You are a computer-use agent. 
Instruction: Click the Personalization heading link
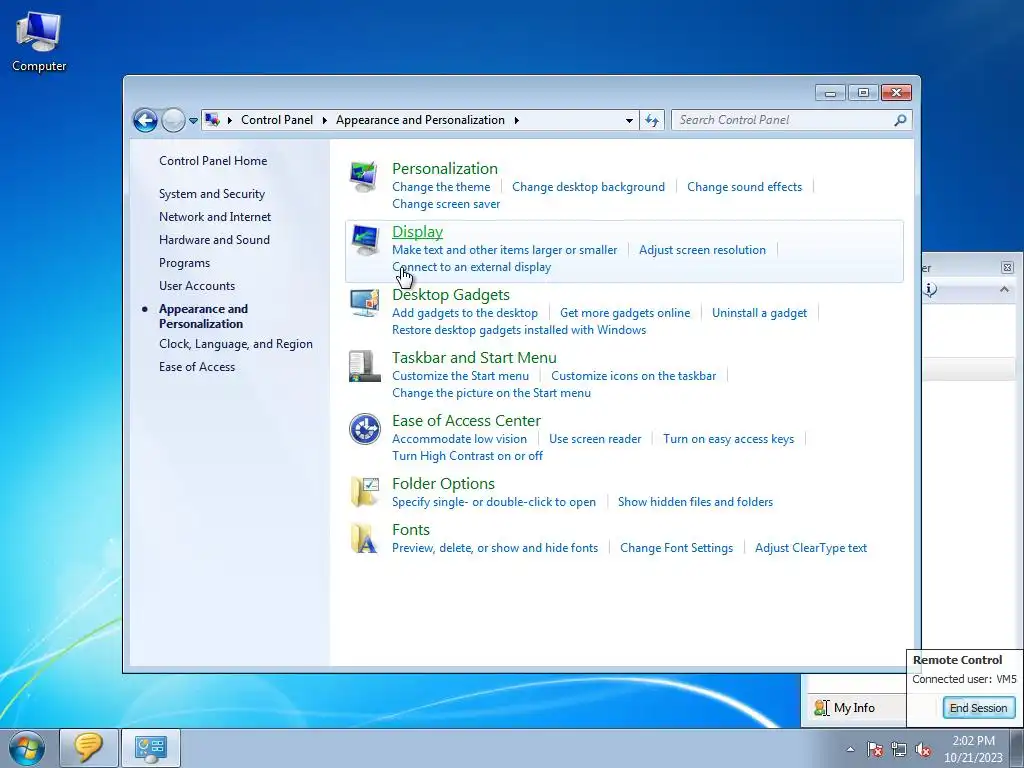tap(445, 168)
